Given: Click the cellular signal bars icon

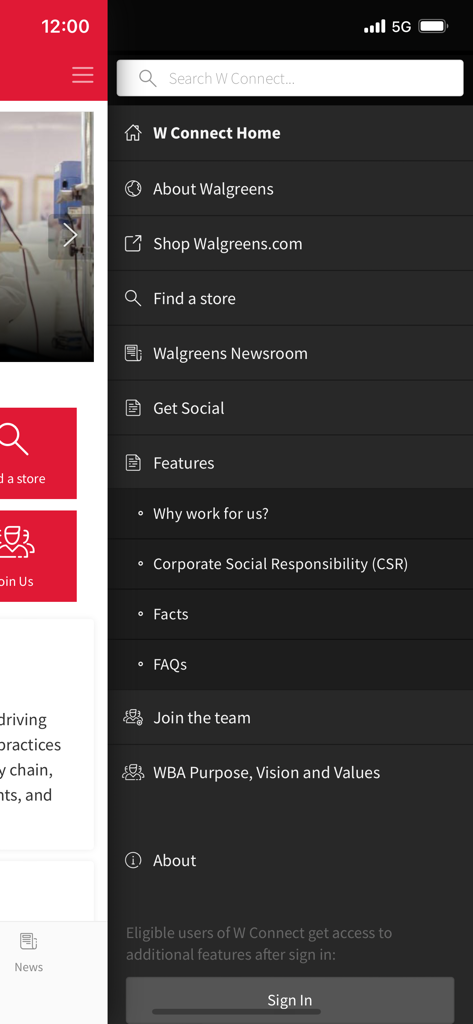Looking at the screenshot, I should [374, 26].
